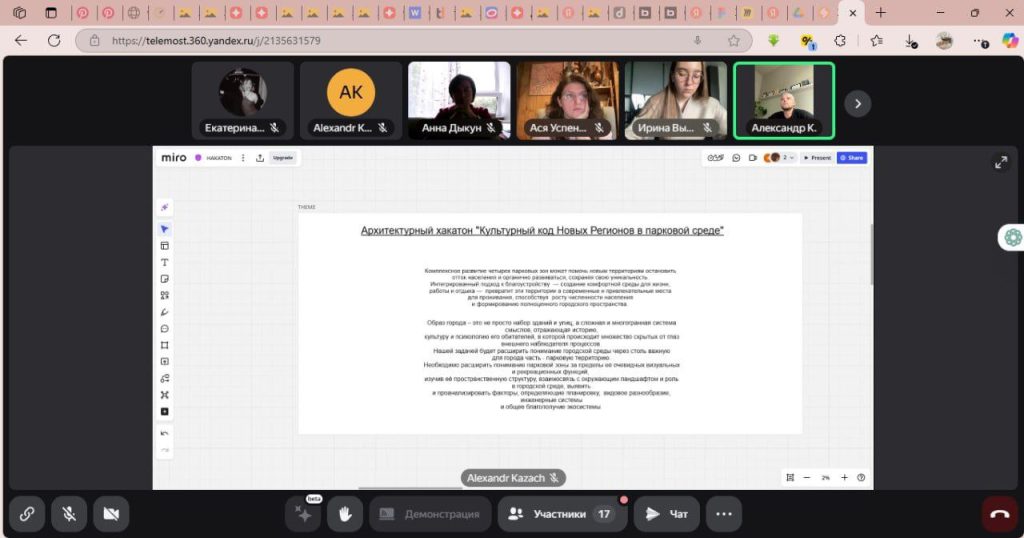The height and width of the screenshot is (538, 1024).
Task: Click the Present button in Miro
Action: [817, 158]
